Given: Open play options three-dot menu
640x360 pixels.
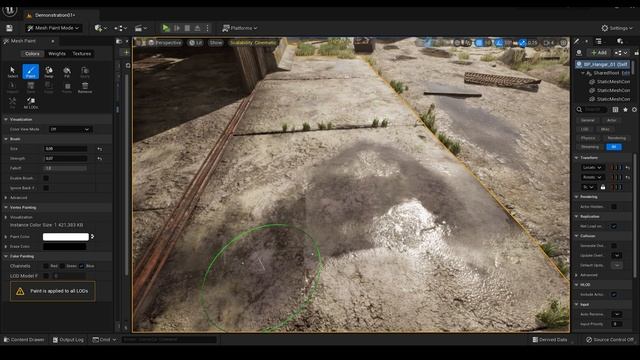Looking at the screenshot, I should pos(207,28).
